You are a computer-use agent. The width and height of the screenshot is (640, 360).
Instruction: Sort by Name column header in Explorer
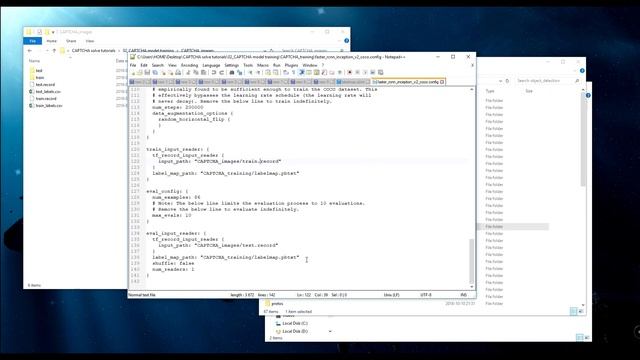(x=34, y=61)
